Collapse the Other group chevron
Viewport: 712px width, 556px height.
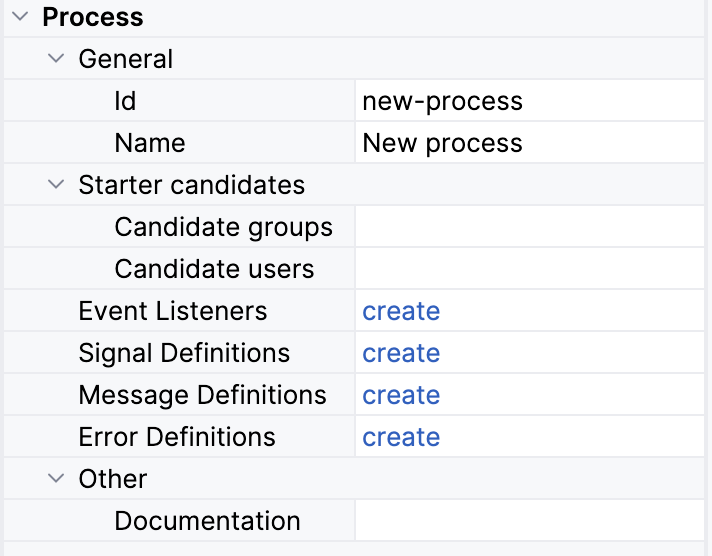(x=56, y=479)
